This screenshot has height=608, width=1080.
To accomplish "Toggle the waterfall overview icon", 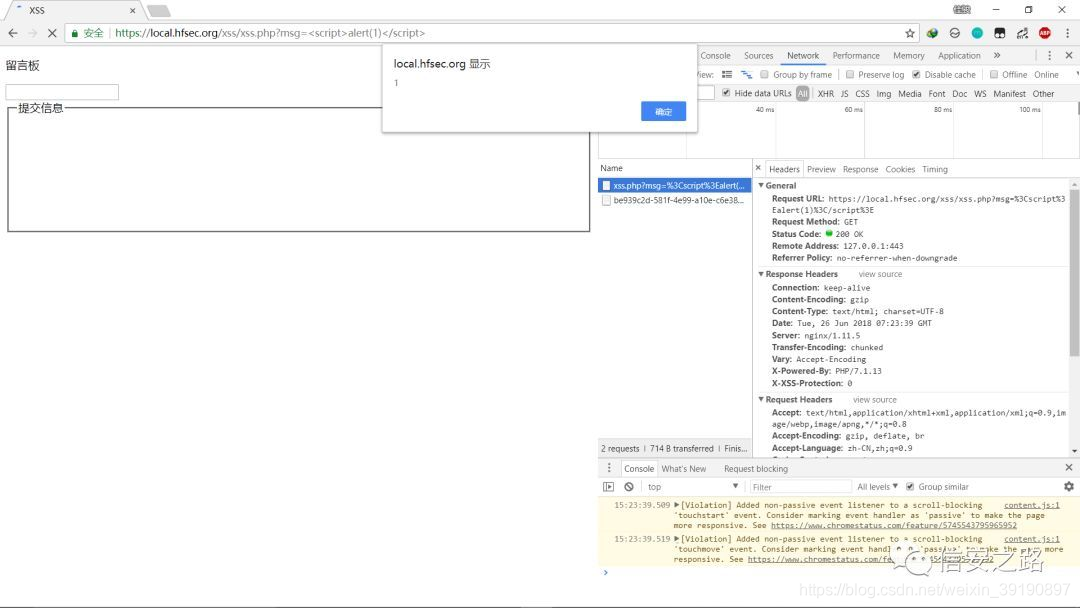I will [x=746, y=74].
